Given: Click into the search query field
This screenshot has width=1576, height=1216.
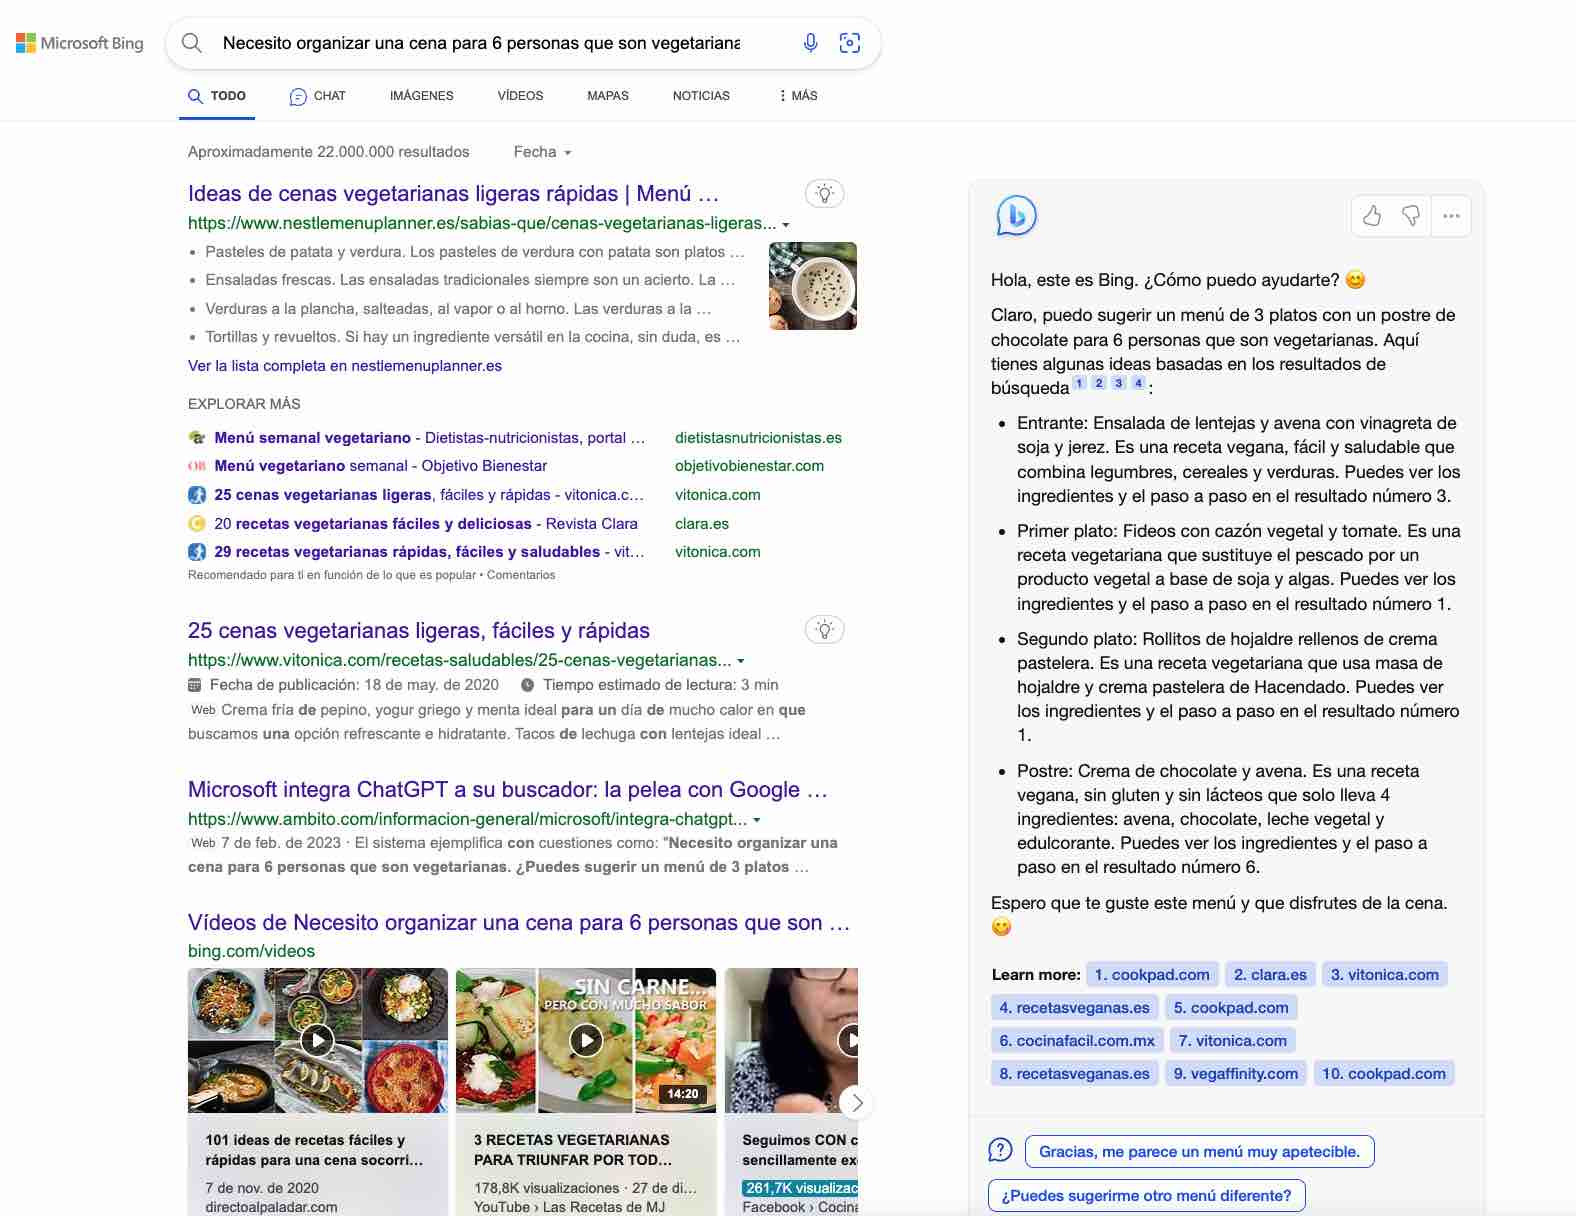Looking at the screenshot, I should click(x=482, y=43).
